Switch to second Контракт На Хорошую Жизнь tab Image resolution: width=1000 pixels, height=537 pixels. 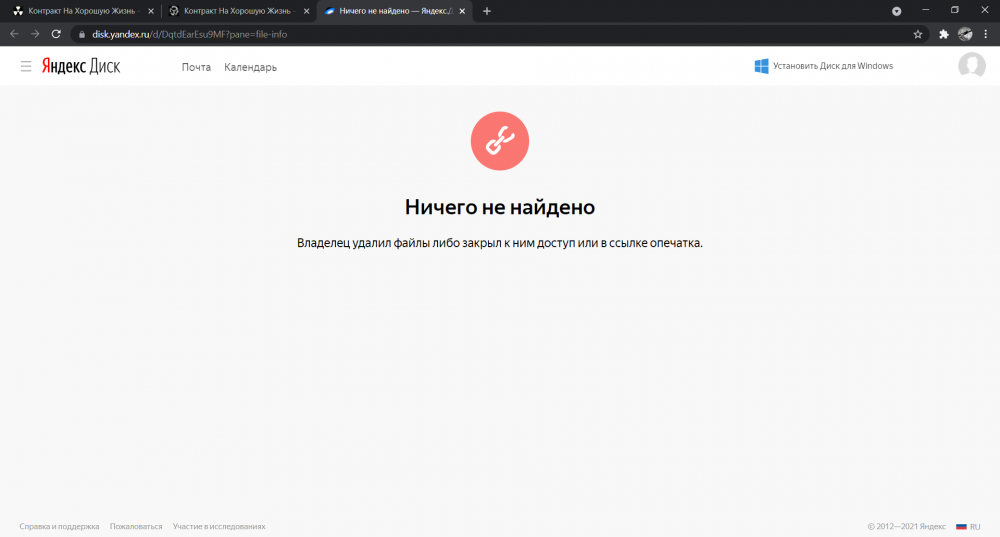point(239,11)
